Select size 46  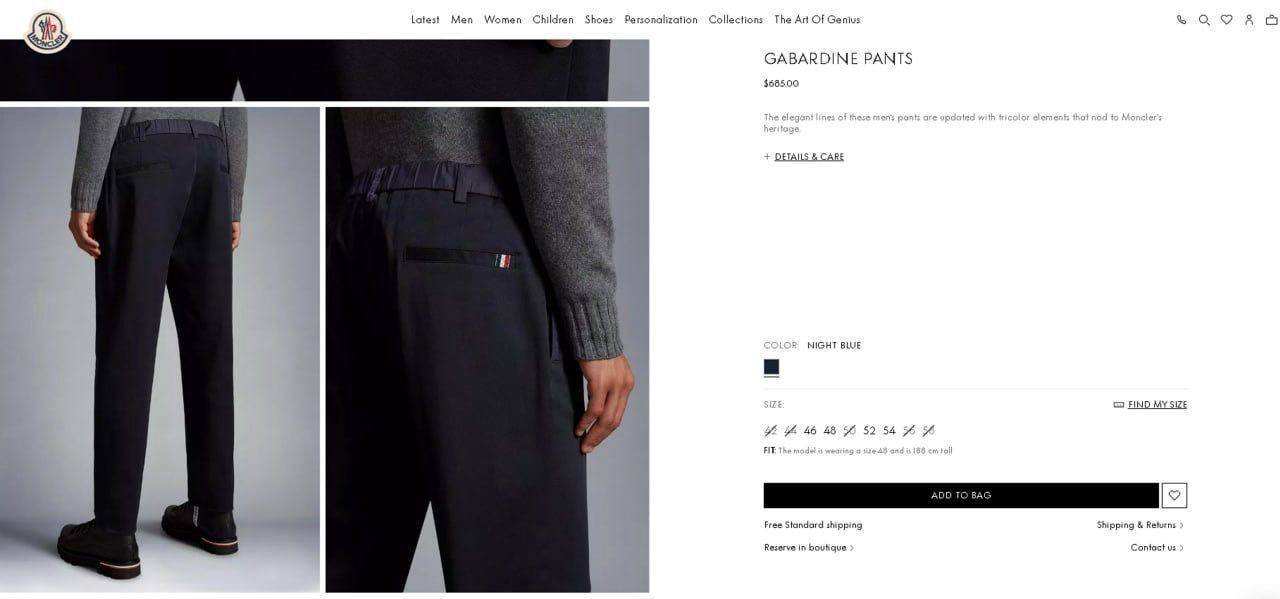pos(810,431)
